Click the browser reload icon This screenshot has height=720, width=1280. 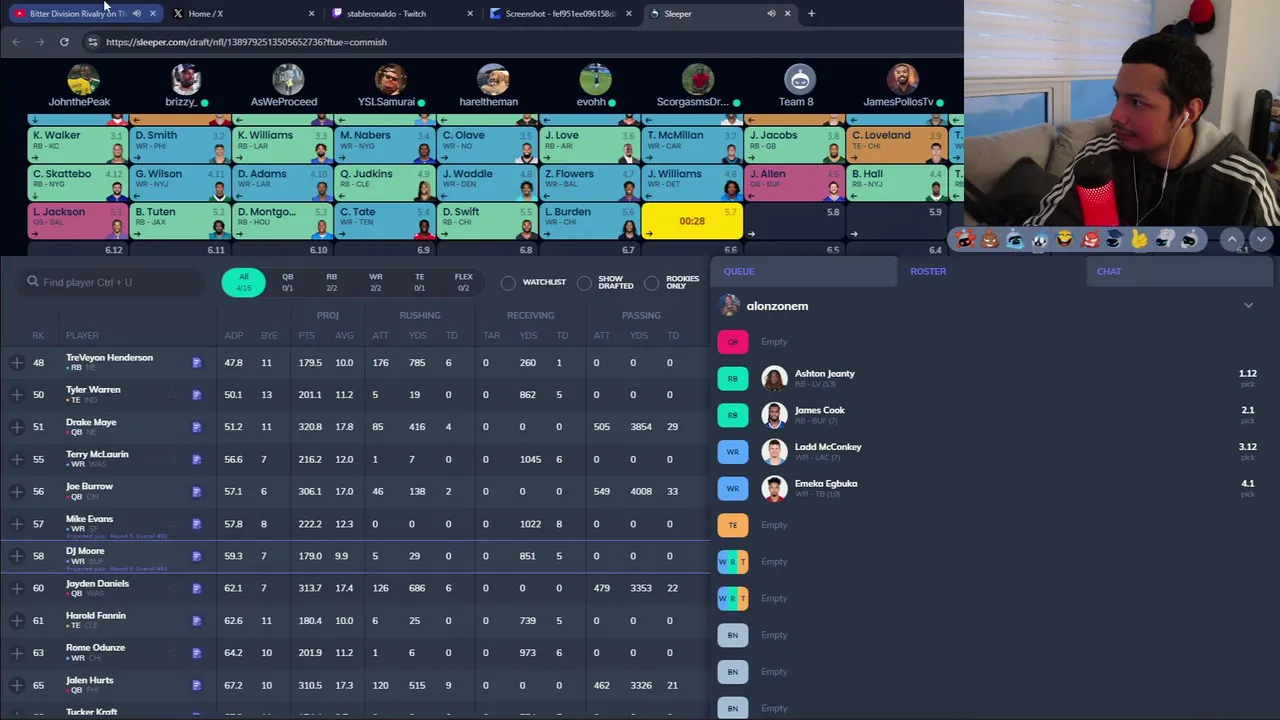point(64,42)
